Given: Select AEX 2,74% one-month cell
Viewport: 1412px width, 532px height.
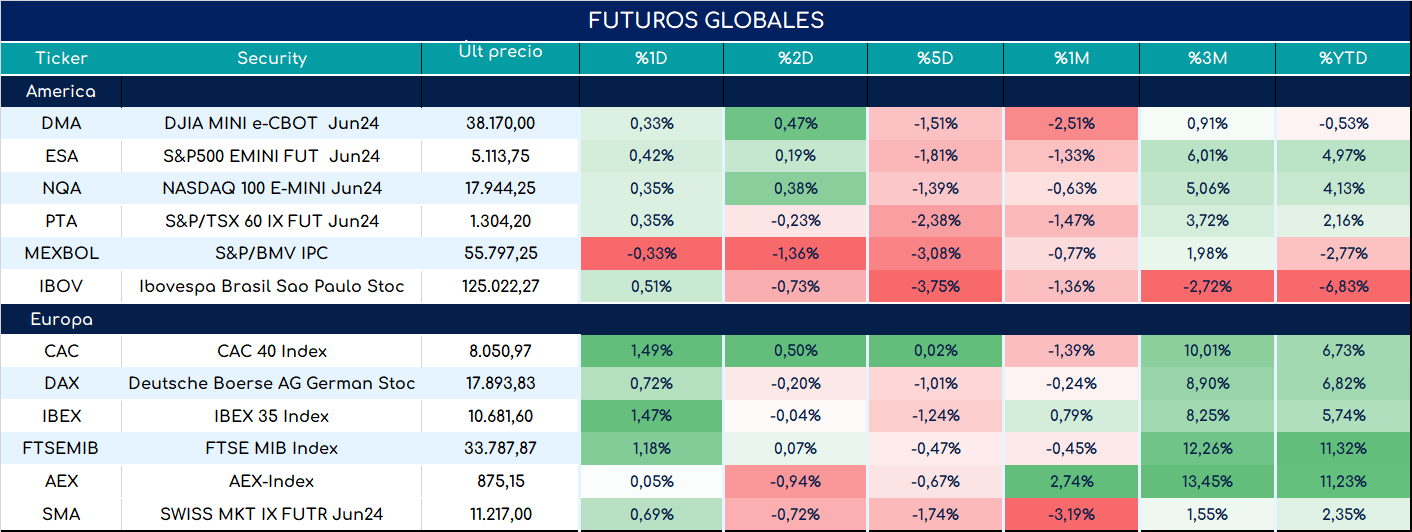Looking at the screenshot, I should click(x=1071, y=481).
